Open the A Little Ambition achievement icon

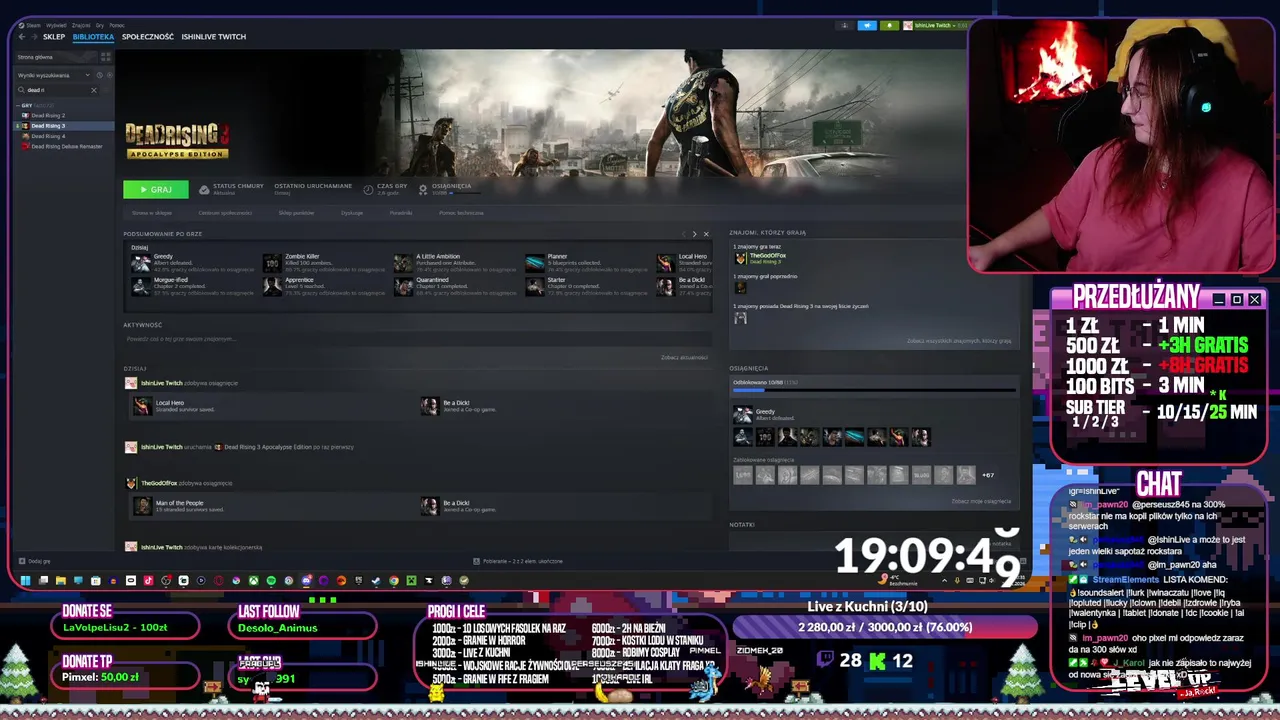[403, 263]
